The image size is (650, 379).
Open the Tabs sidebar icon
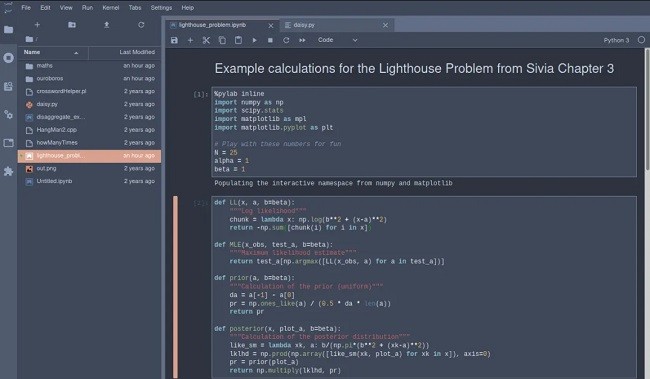(x=8, y=143)
